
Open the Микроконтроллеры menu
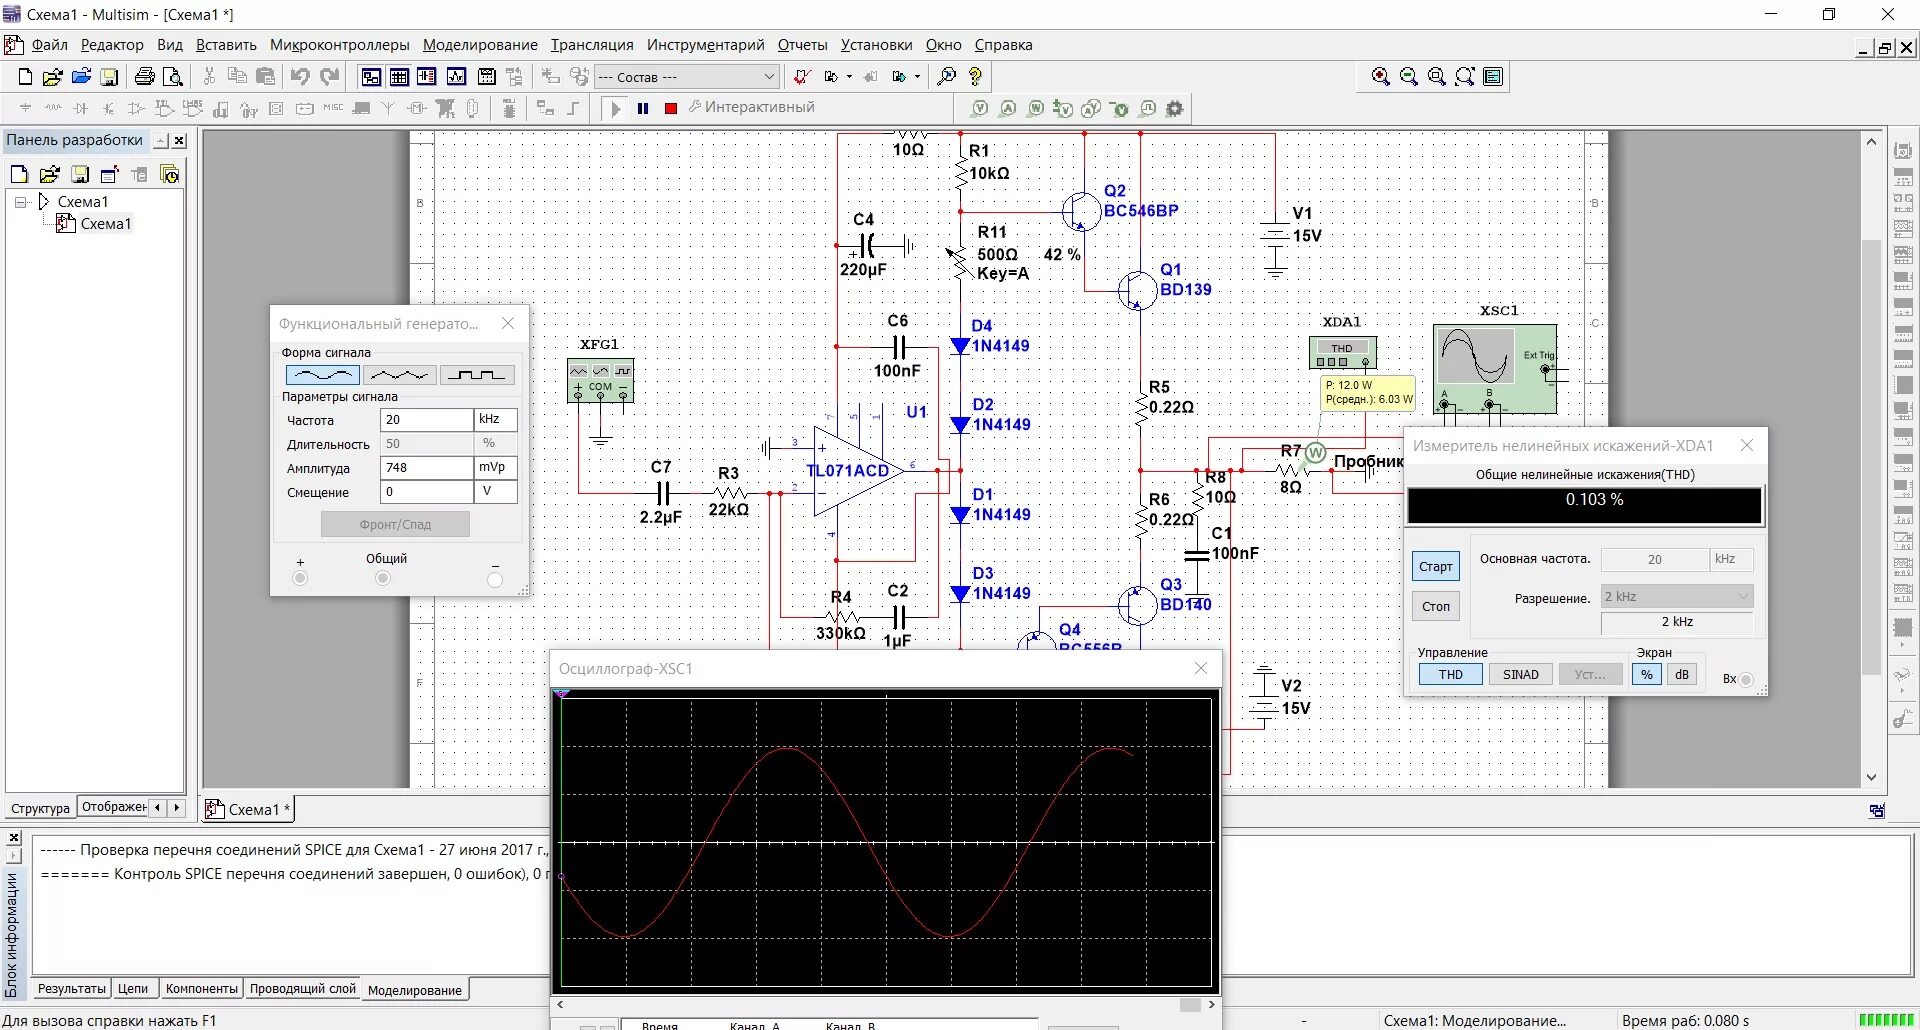point(340,45)
